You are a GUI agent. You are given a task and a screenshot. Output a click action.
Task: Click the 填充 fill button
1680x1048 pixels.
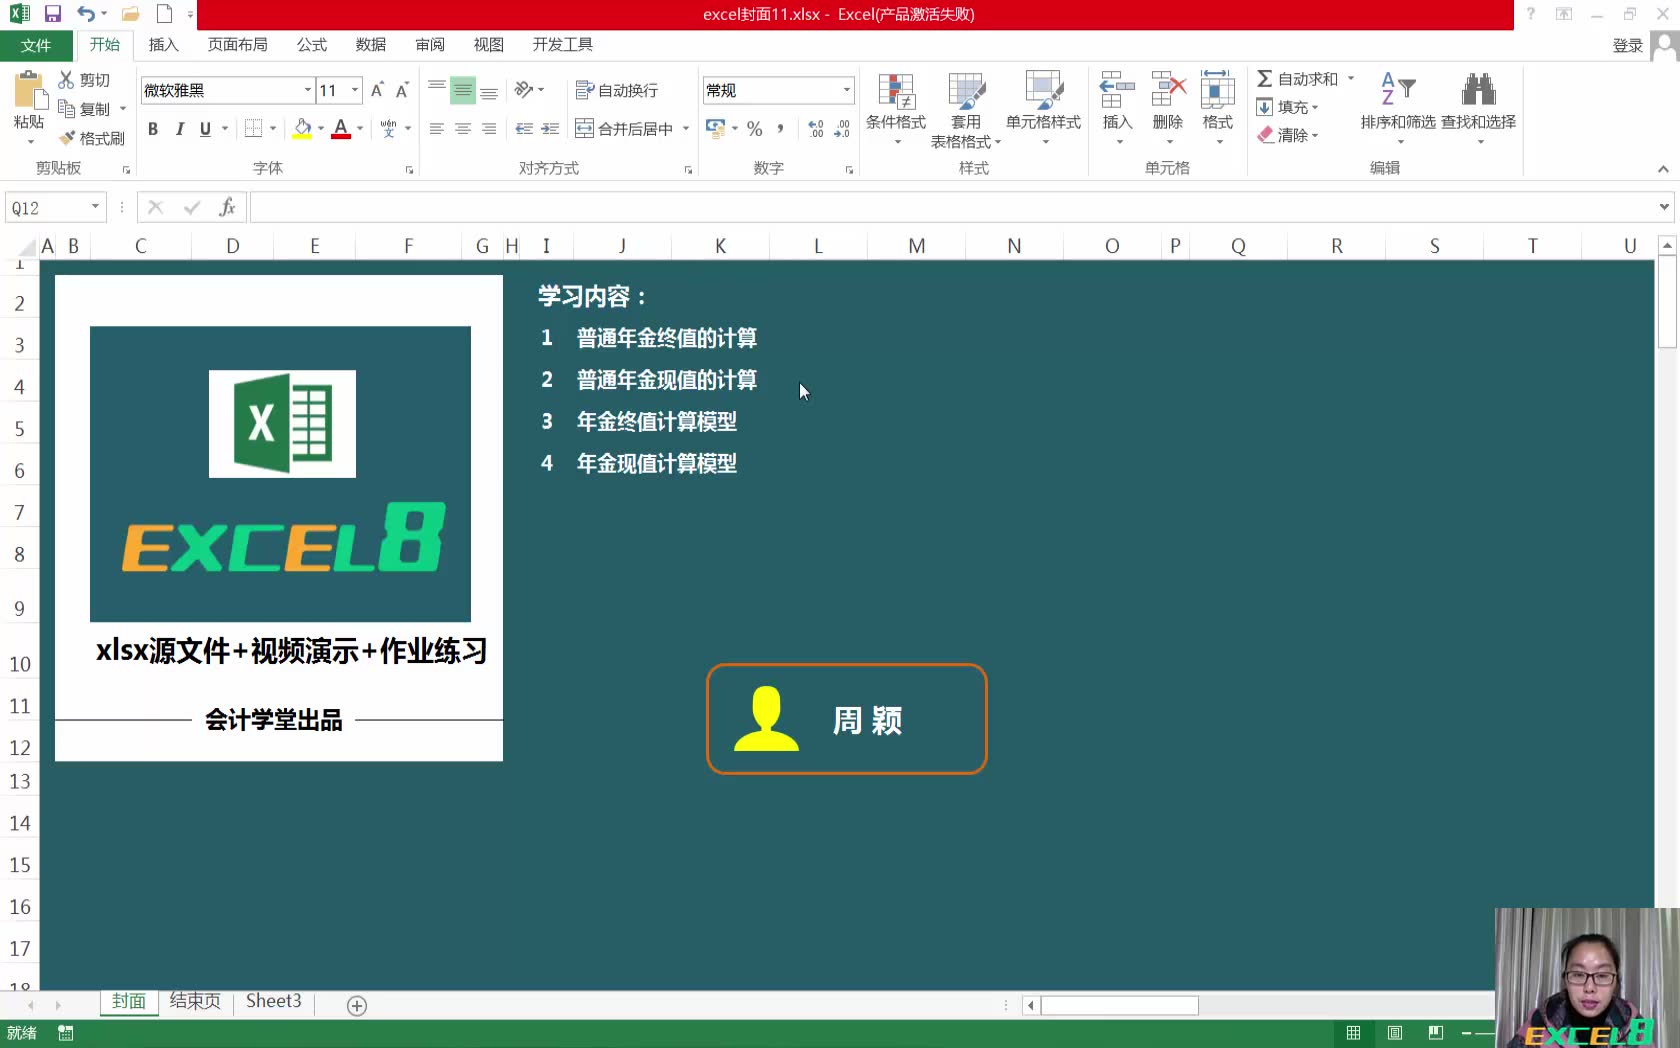[x=1288, y=107]
